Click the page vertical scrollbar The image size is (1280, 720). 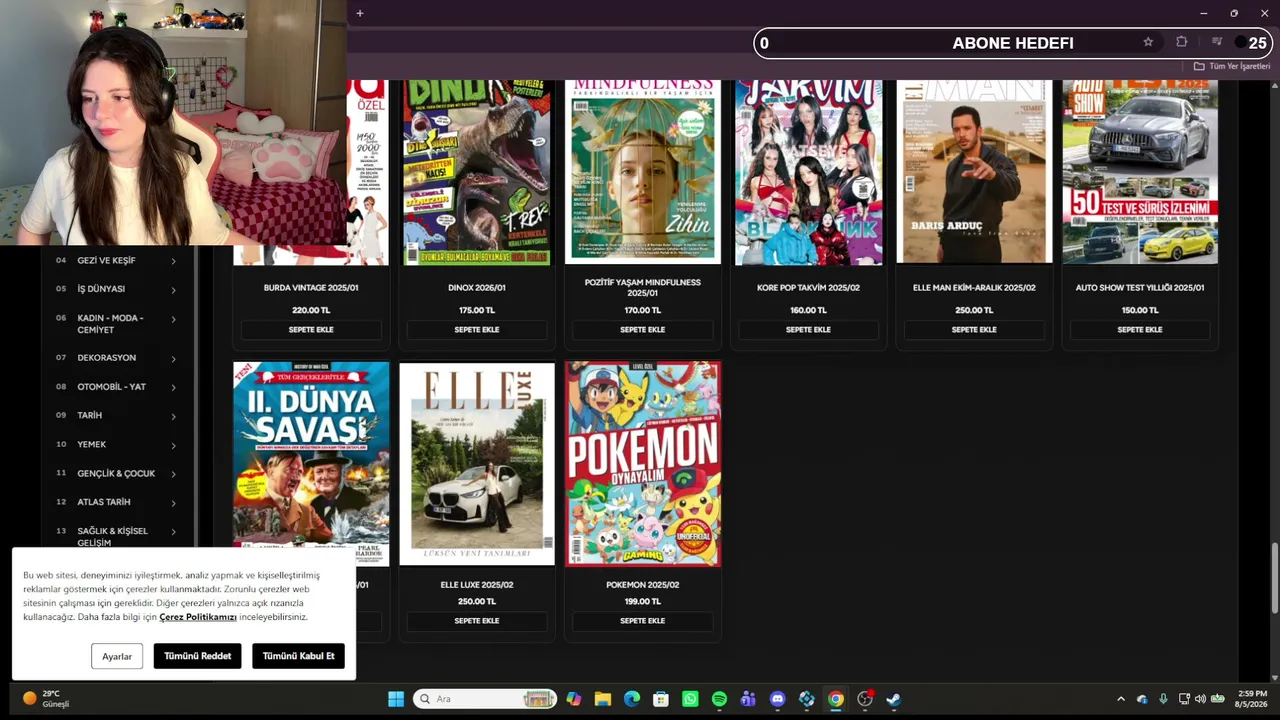1274,578
